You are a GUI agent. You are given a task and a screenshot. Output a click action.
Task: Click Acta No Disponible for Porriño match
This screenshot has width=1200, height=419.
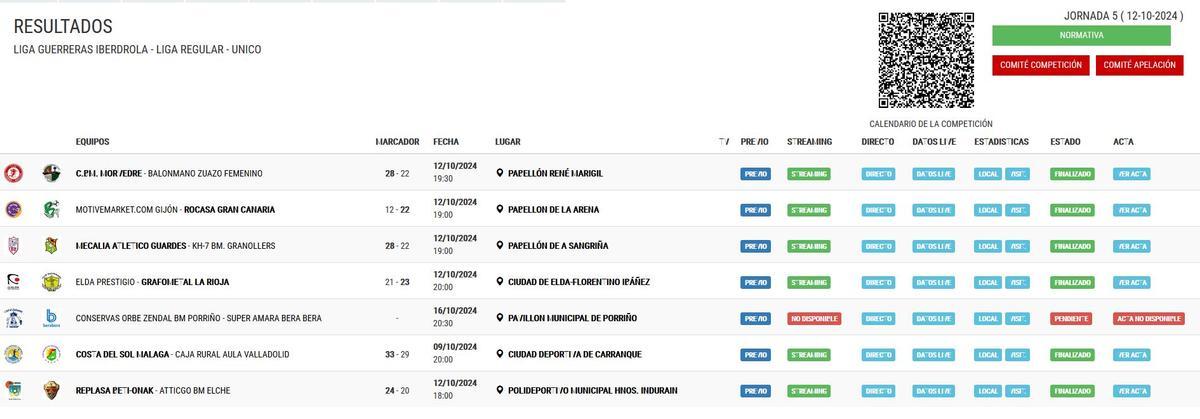point(1148,318)
